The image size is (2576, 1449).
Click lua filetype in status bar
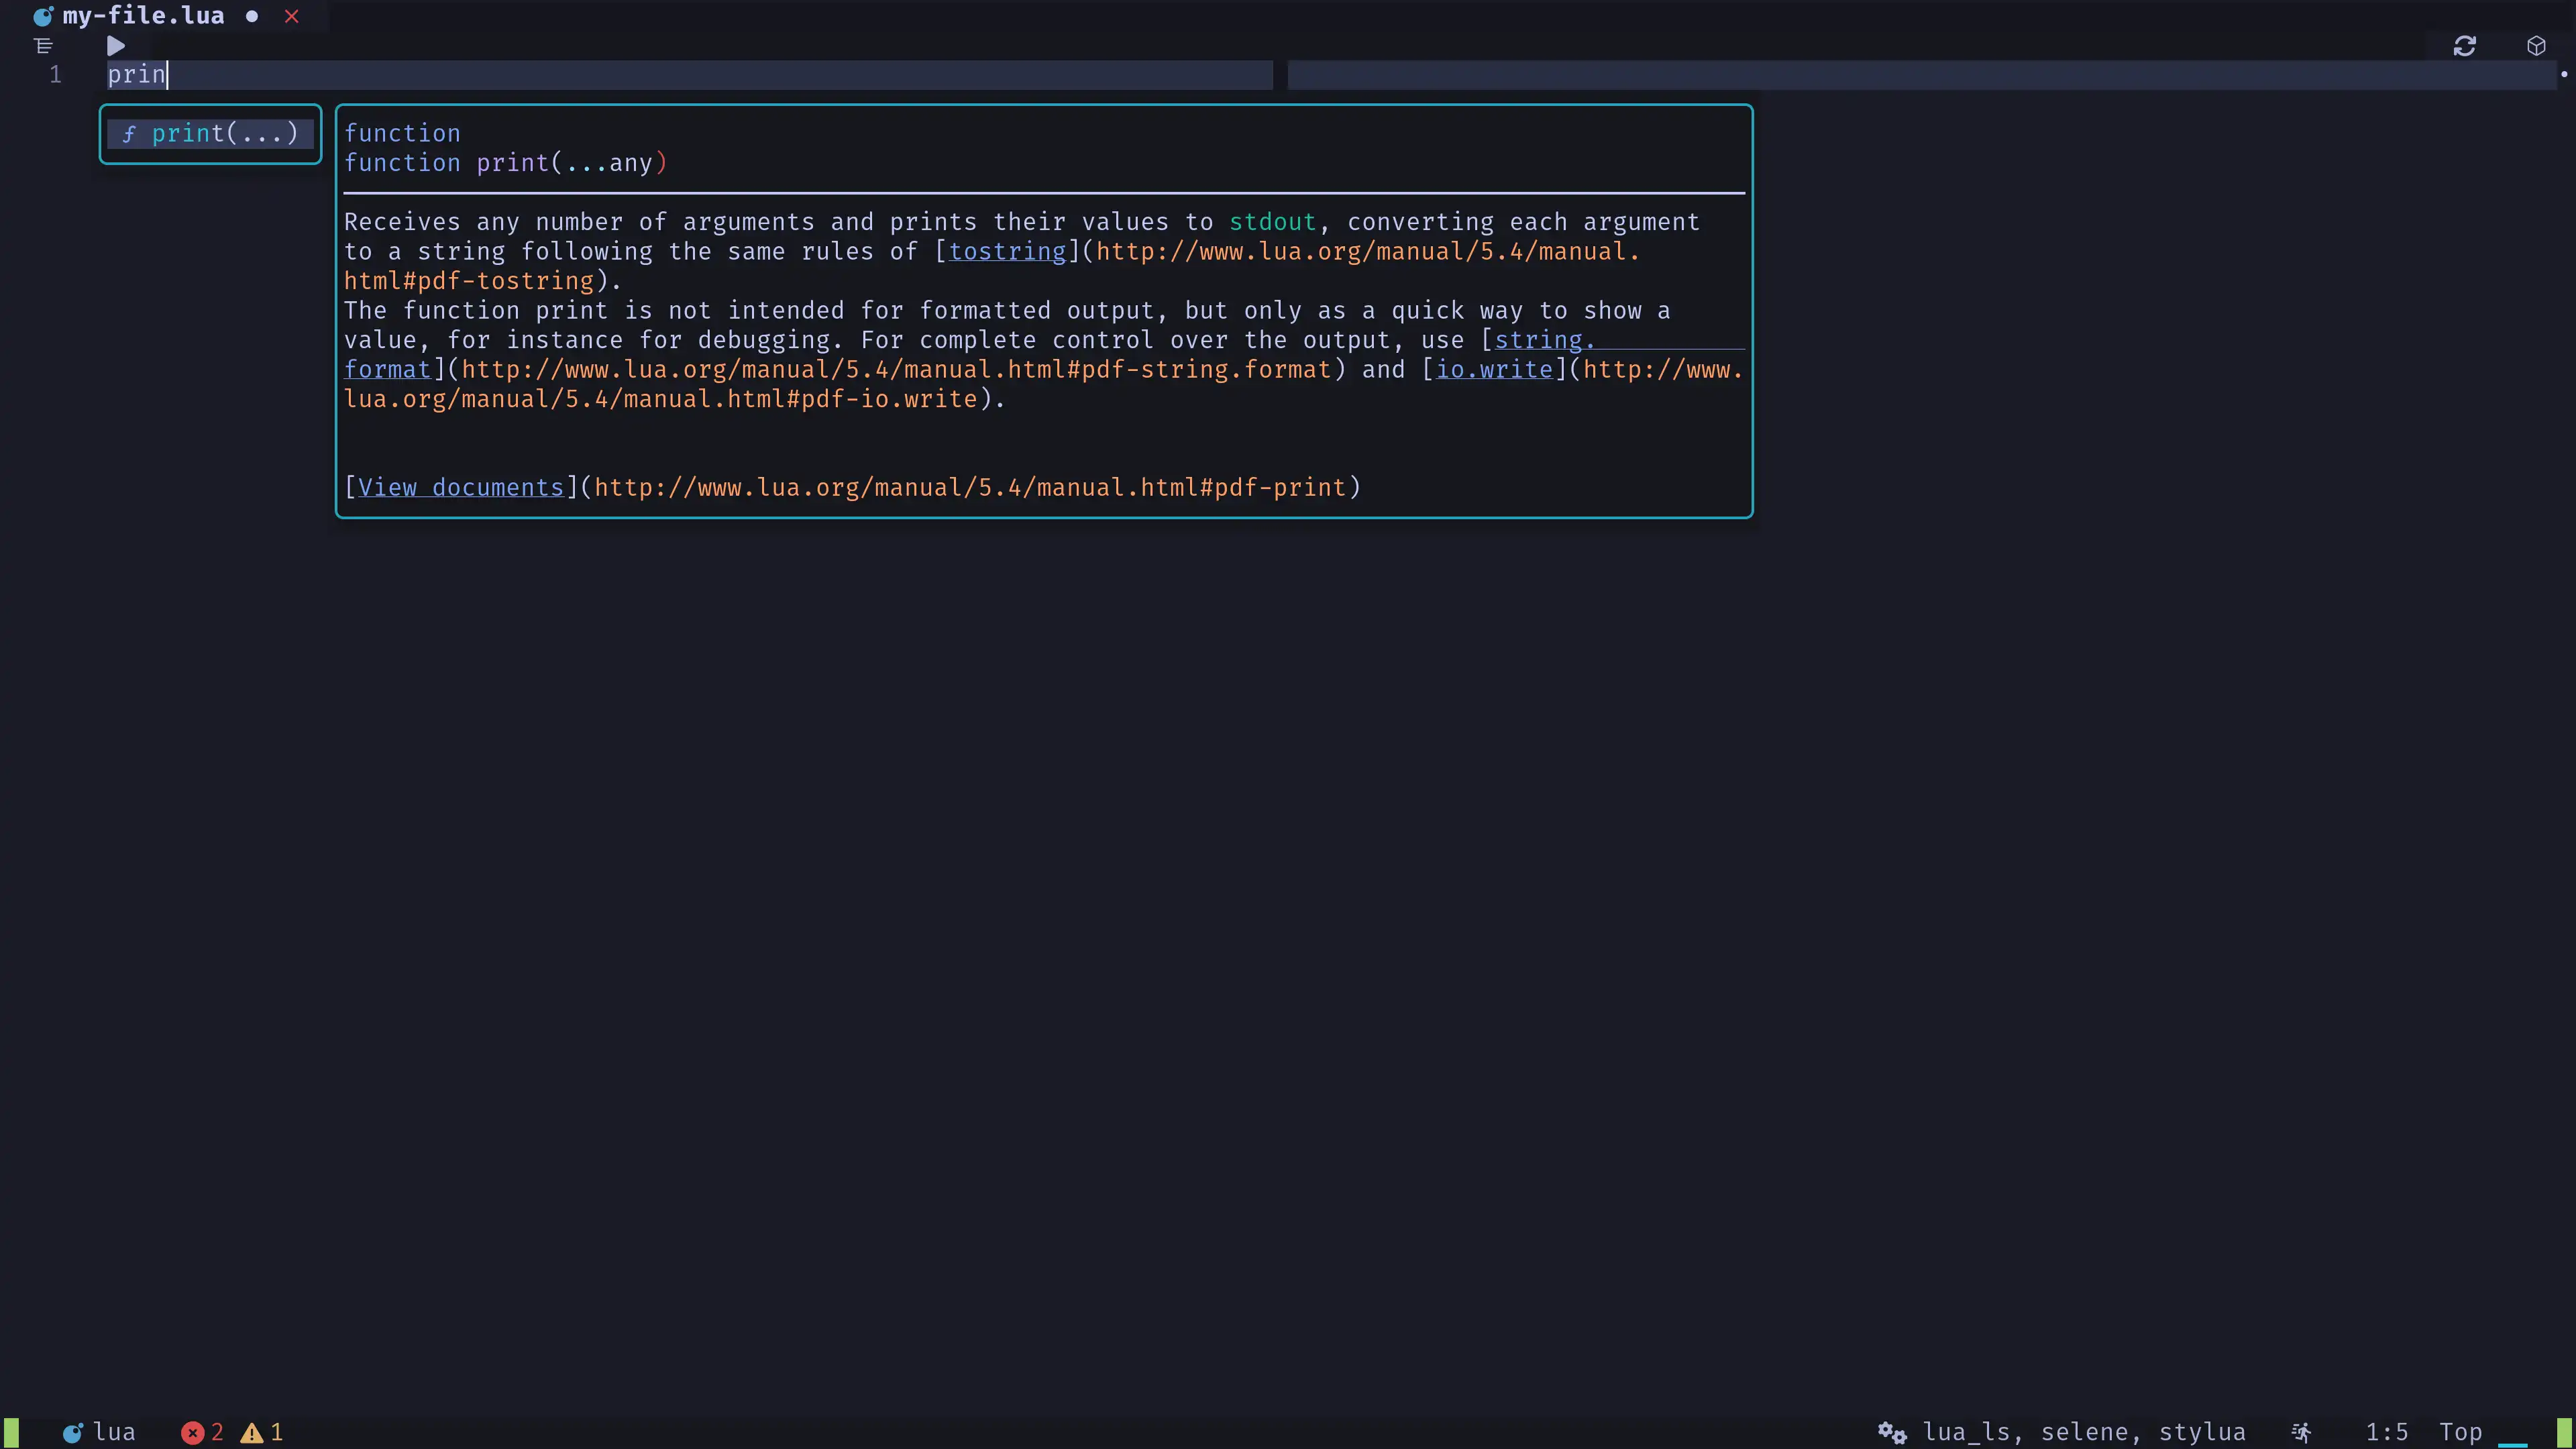(x=114, y=1433)
